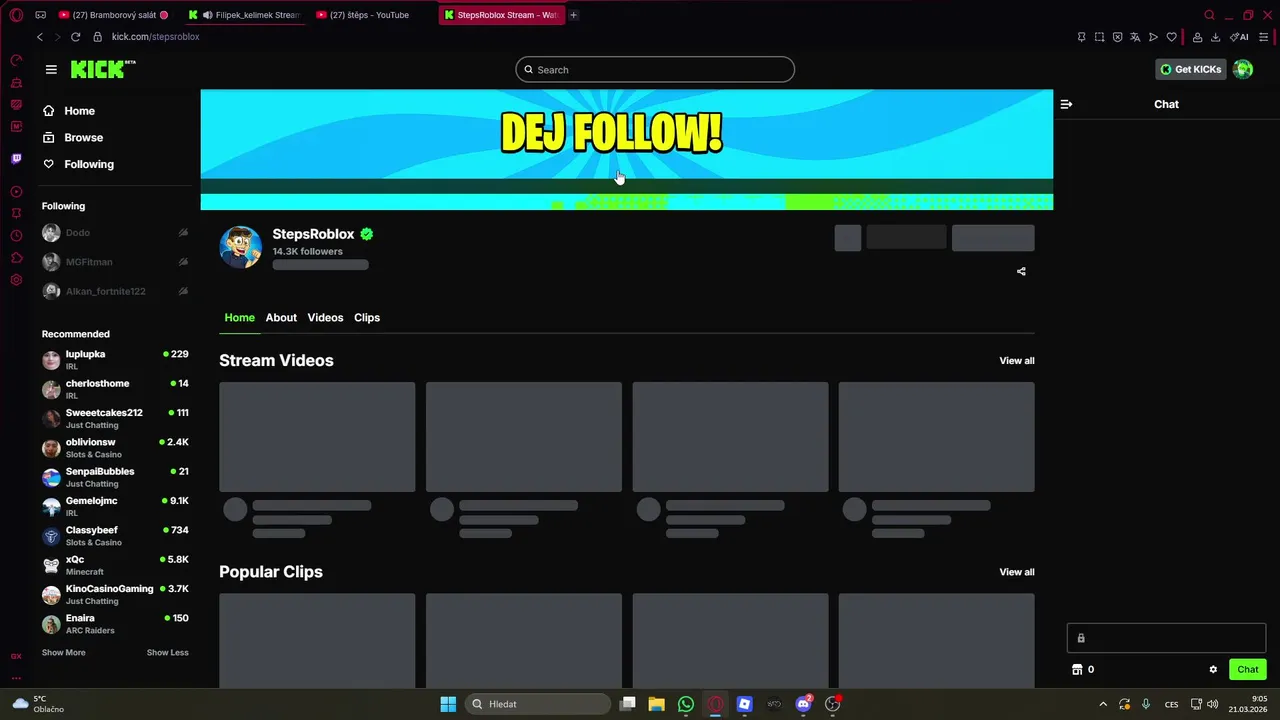Switch to Filipek_kelimek Stream tab
The height and width of the screenshot is (720, 1280).
245,15
